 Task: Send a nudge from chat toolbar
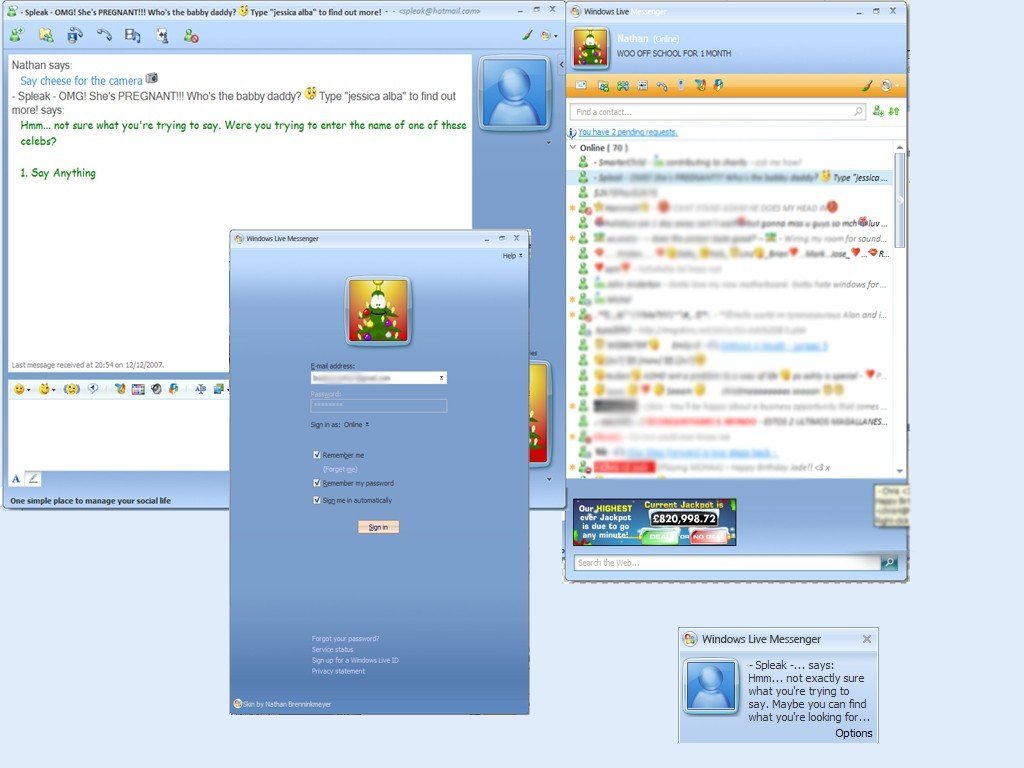(72, 389)
